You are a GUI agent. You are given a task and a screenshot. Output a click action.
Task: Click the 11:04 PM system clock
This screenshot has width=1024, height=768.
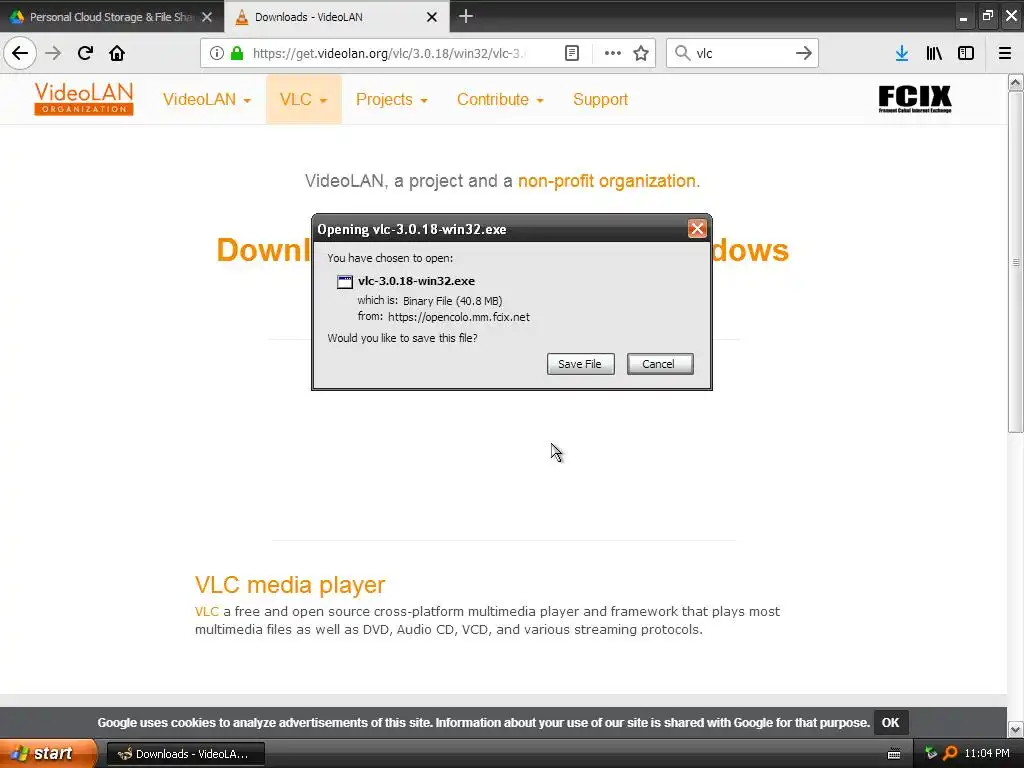[987, 753]
